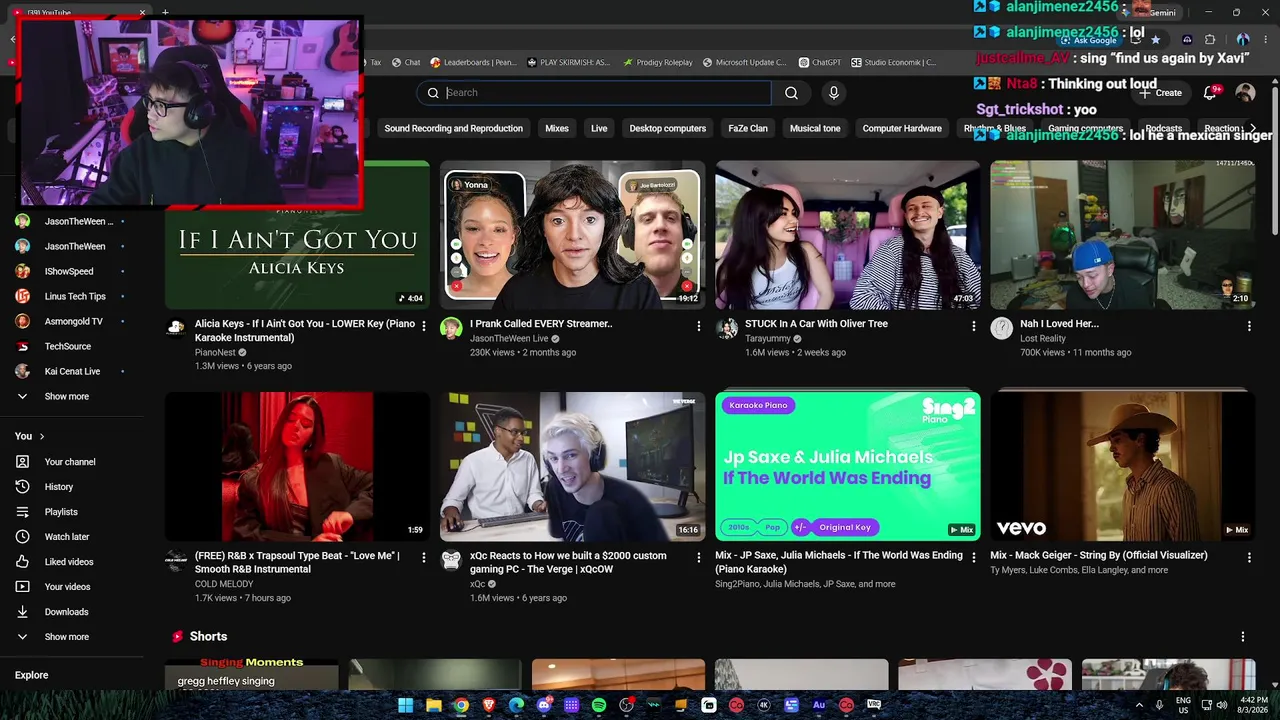Open Liked videos in sidebar
The image size is (1280, 720).
(69, 562)
